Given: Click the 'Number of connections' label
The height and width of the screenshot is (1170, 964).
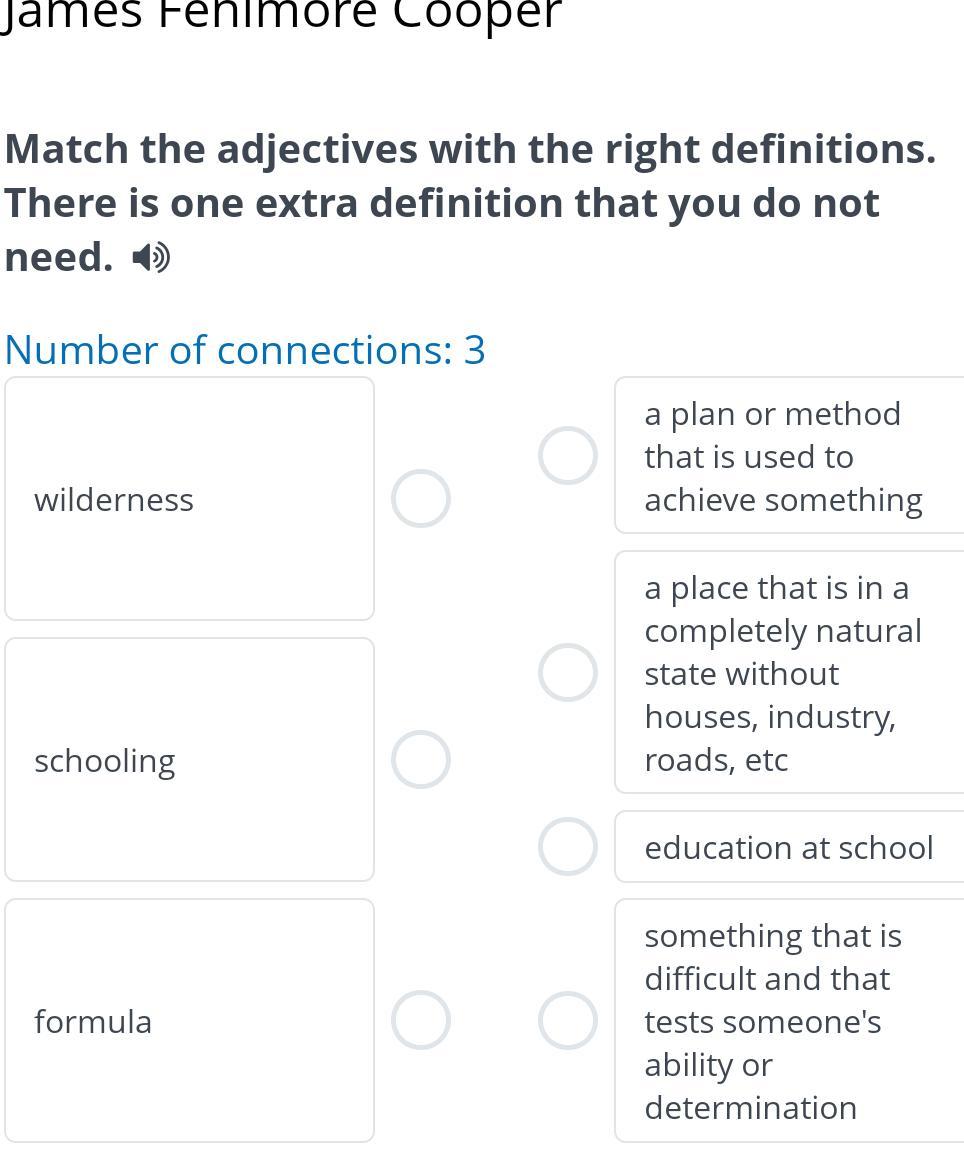Looking at the screenshot, I should coord(229,350).
